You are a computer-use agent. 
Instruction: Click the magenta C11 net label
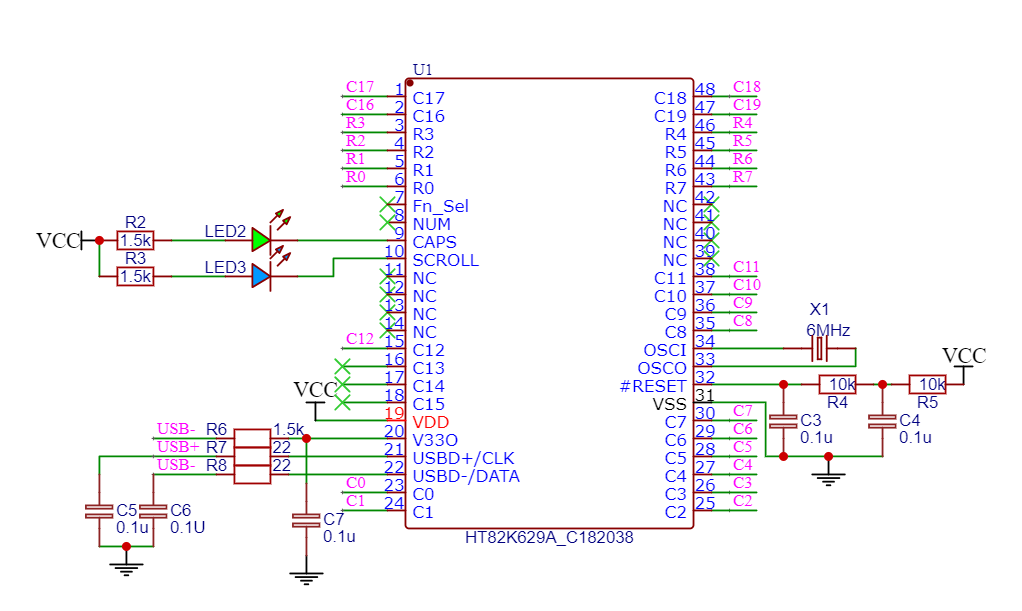746,266
